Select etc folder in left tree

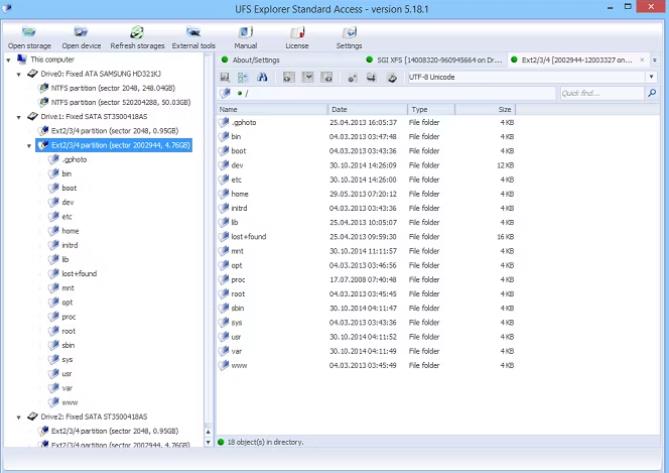(67, 217)
